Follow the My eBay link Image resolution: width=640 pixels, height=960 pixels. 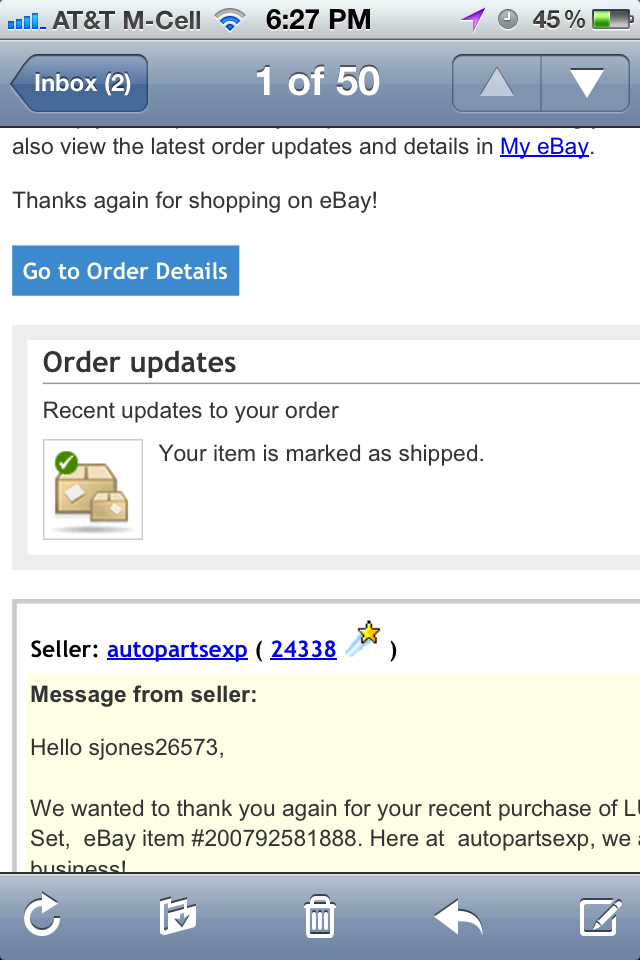(544, 147)
